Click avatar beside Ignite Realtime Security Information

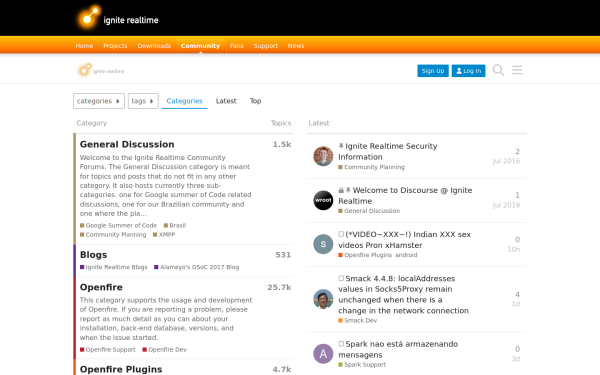(x=323, y=156)
